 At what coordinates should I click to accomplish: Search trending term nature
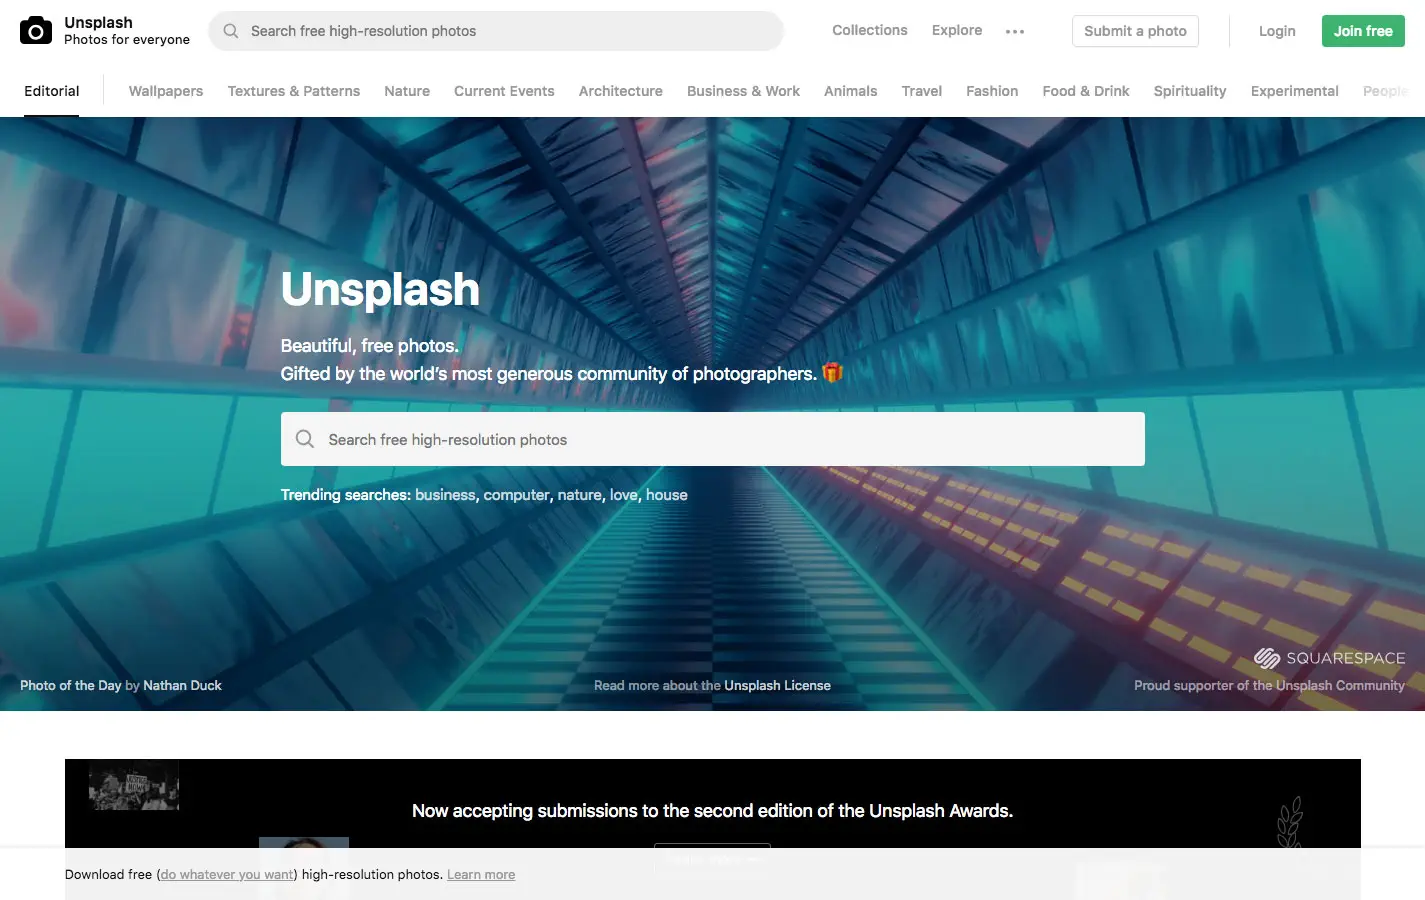tap(580, 495)
